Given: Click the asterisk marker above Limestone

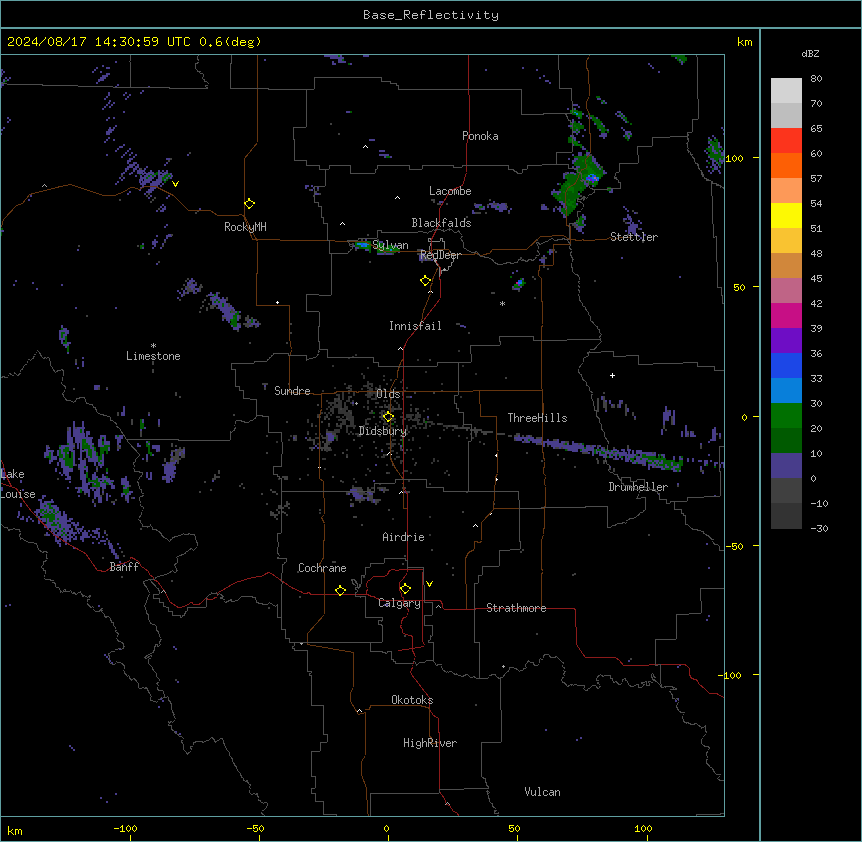Looking at the screenshot, I should [x=153, y=346].
